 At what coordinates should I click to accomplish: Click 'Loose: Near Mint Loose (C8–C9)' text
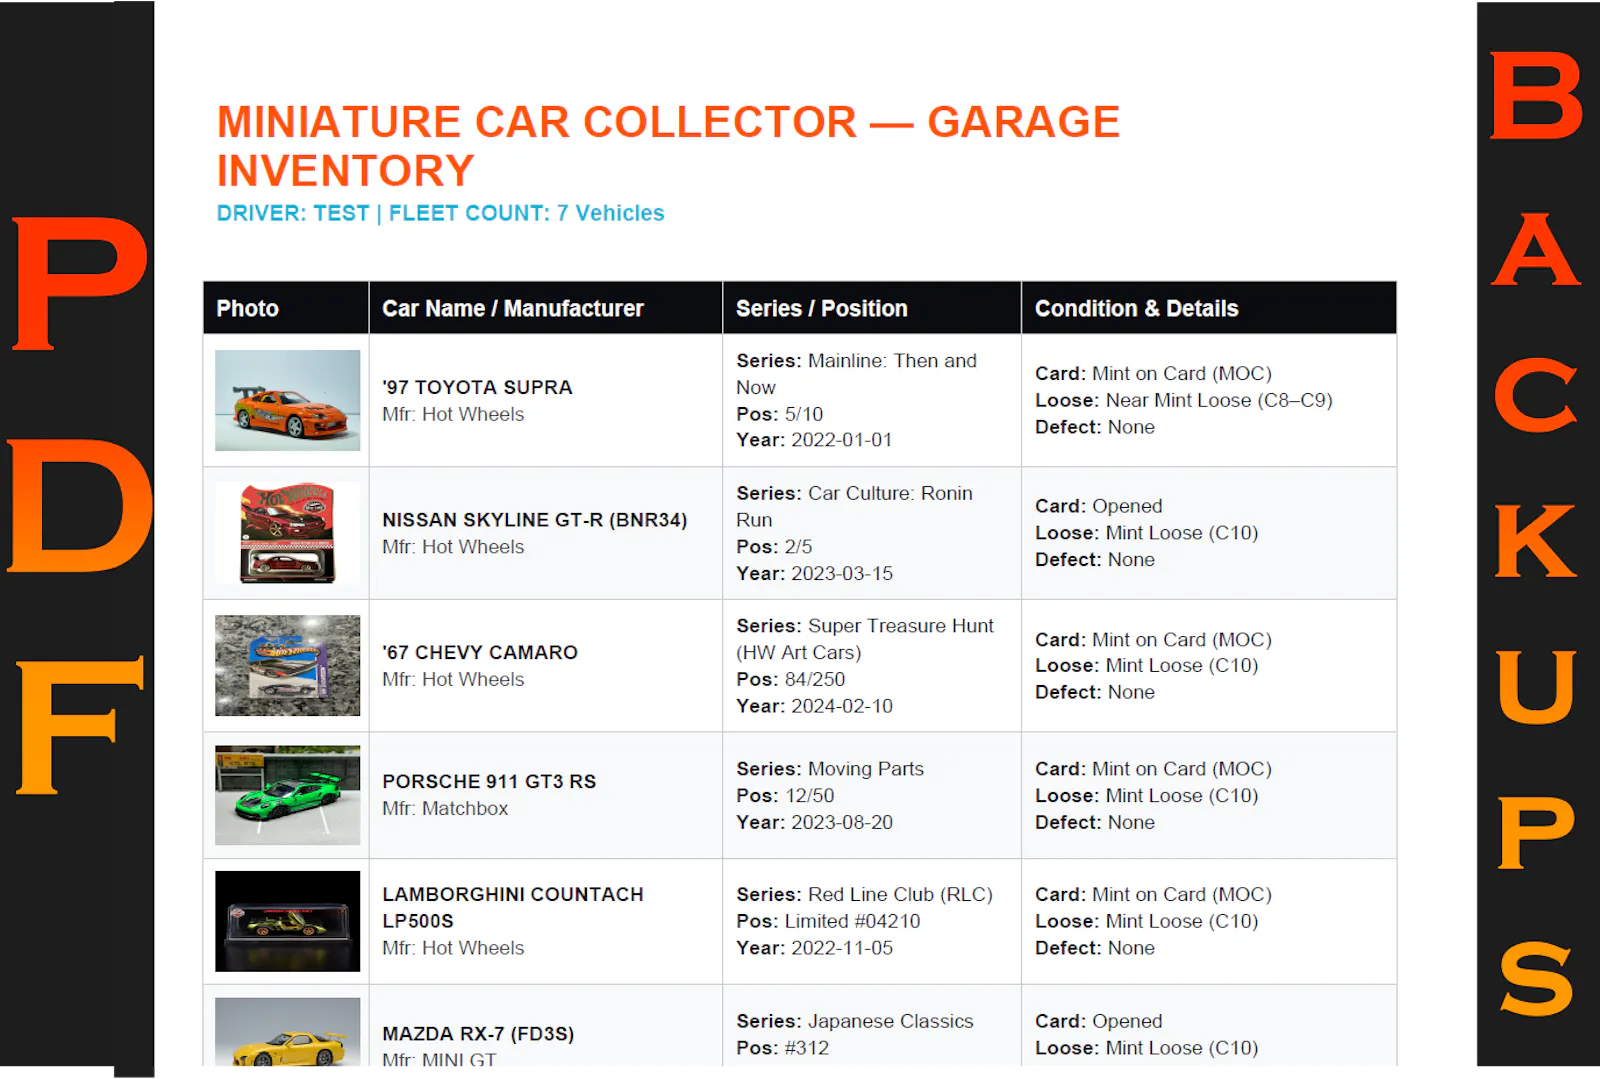(x=1184, y=400)
